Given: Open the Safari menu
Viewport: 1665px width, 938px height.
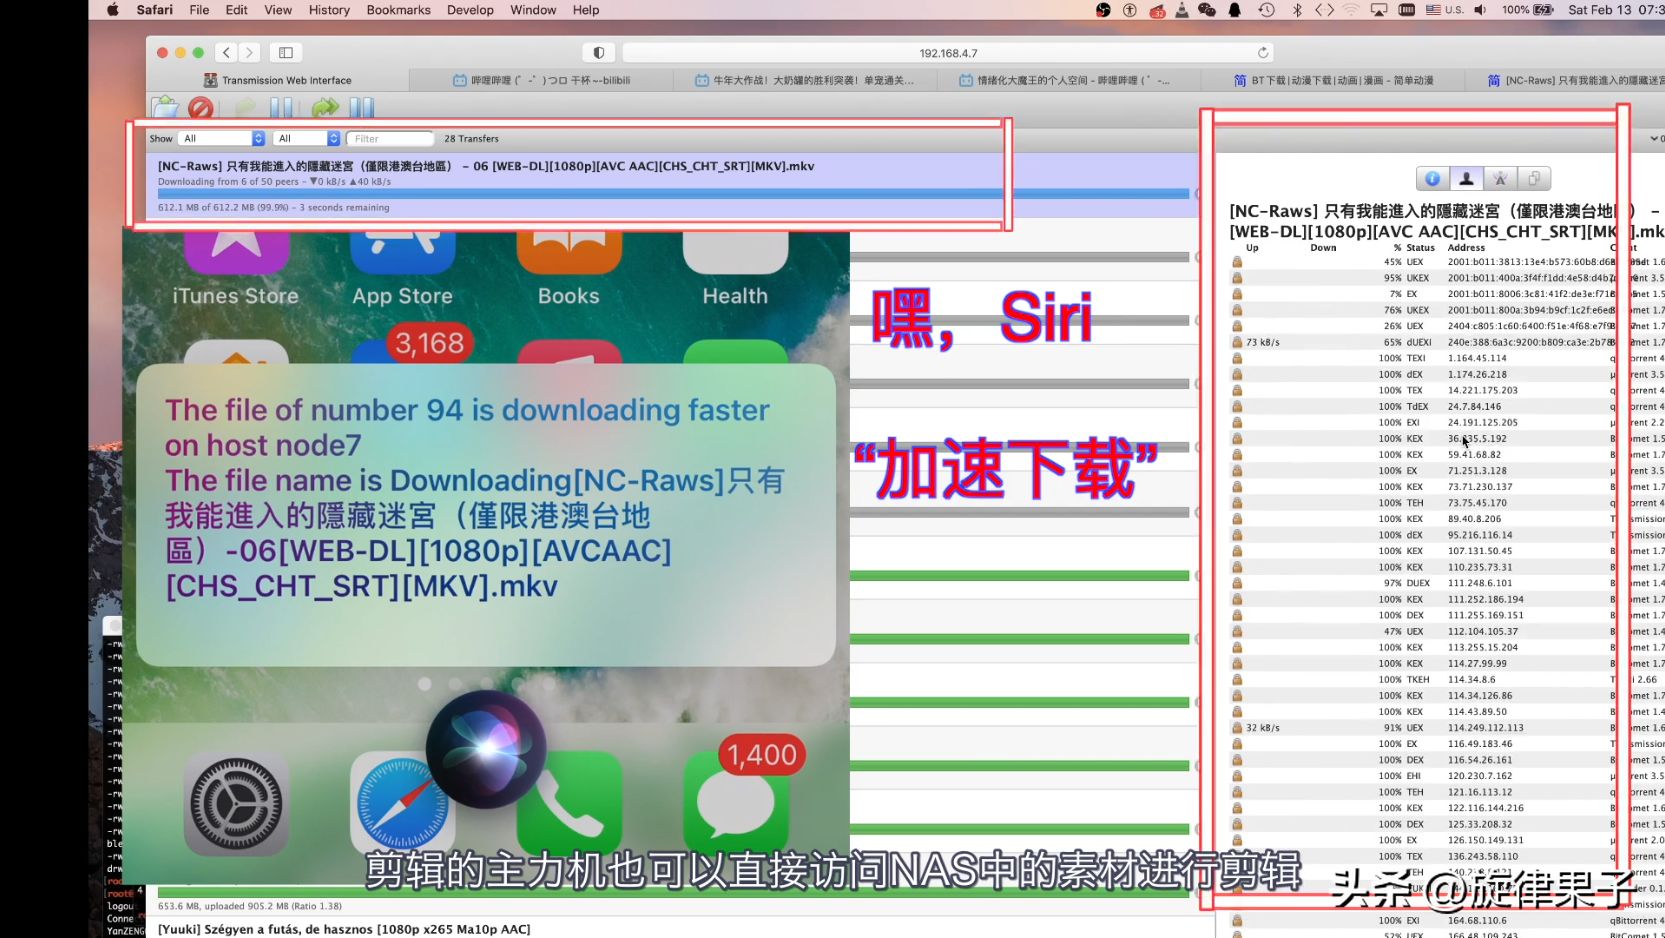Looking at the screenshot, I should point(154,10).
